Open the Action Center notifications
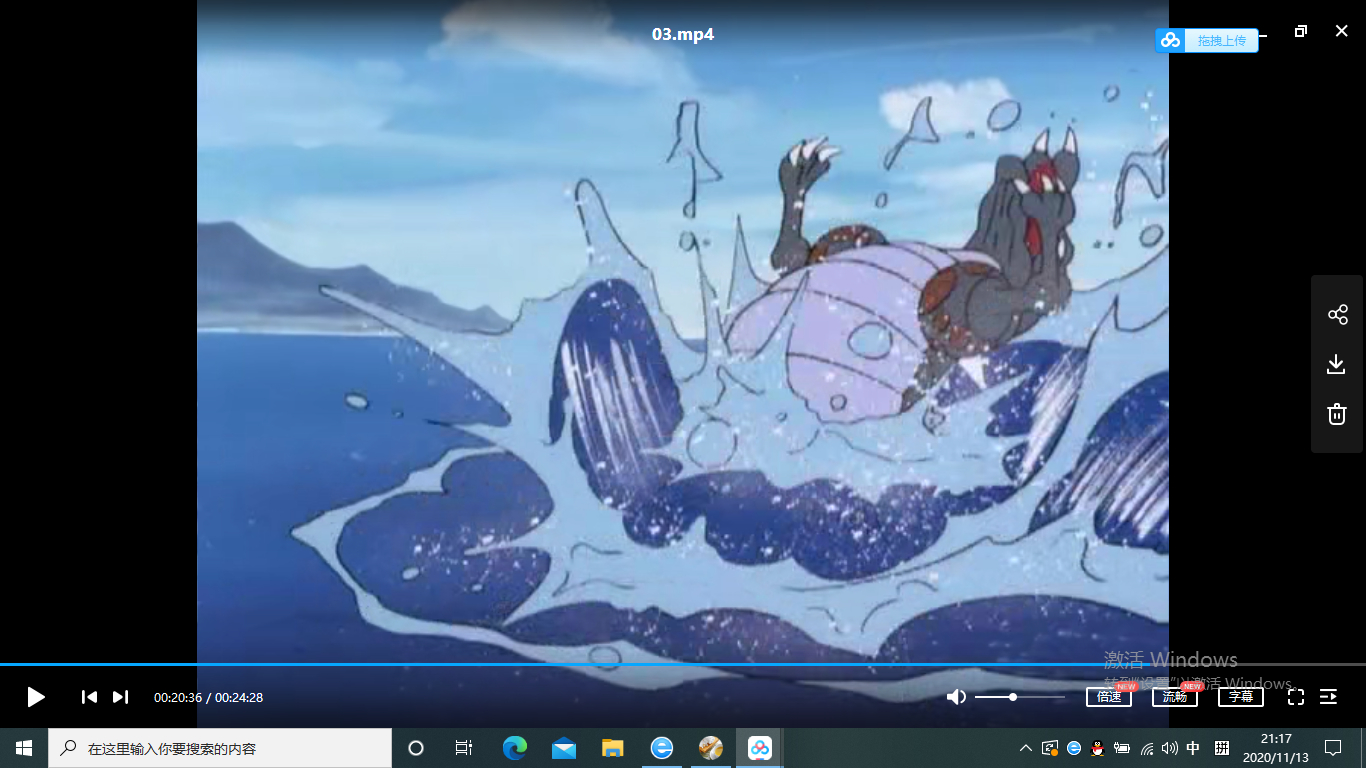This screenshot has width=1366, height=768. pos(1333,748)
